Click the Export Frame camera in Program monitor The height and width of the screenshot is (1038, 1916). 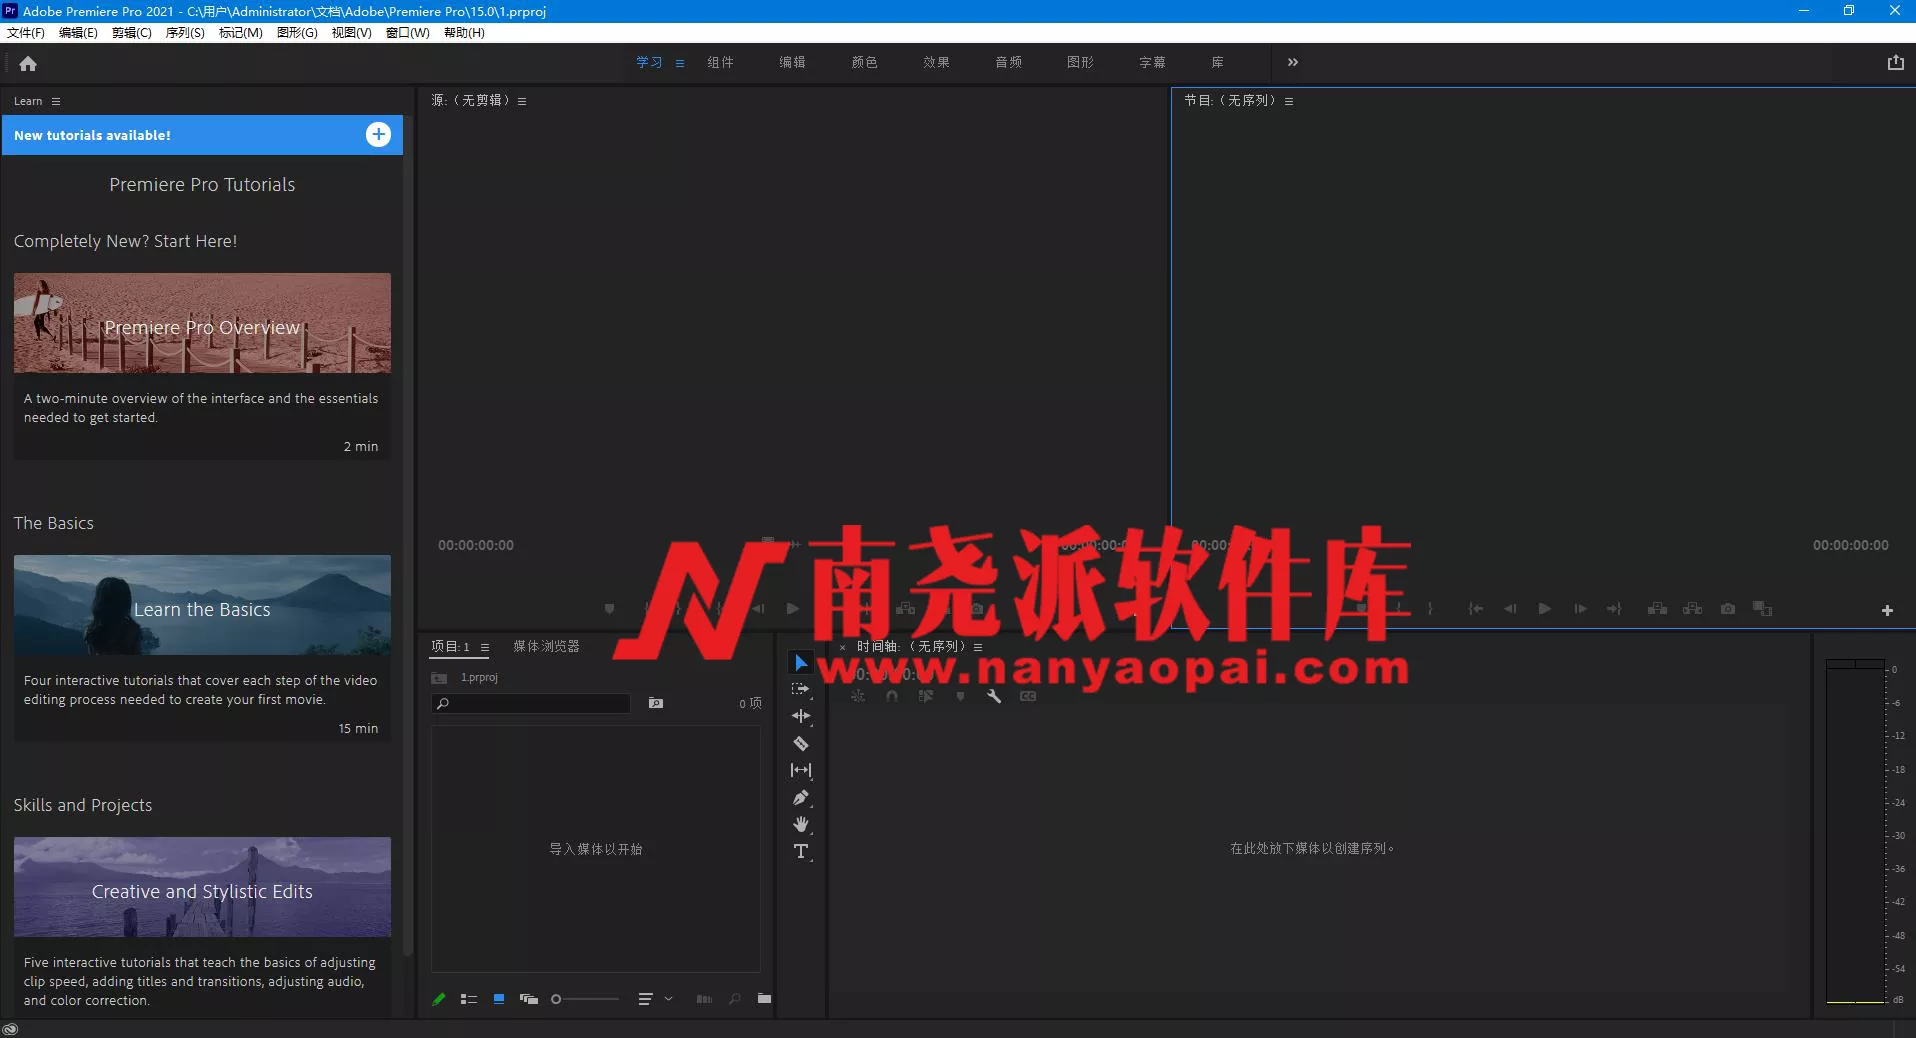coord(1728,608)
